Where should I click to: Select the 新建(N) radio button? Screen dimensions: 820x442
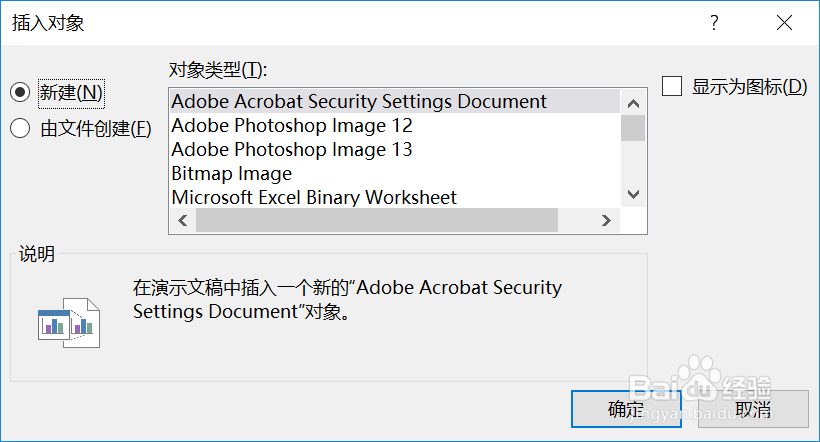coord(20,93)
